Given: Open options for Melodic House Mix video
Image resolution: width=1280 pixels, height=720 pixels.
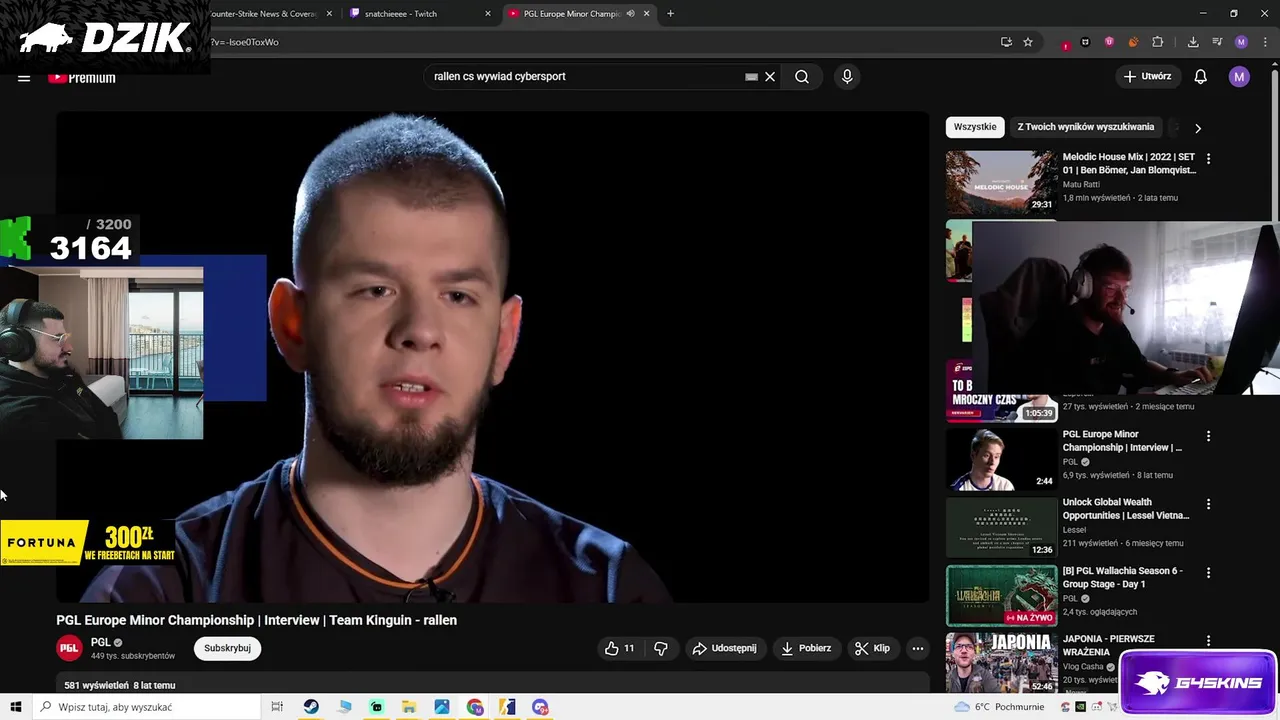Looking at the screenshot, I should click(x=1208, y=158).
